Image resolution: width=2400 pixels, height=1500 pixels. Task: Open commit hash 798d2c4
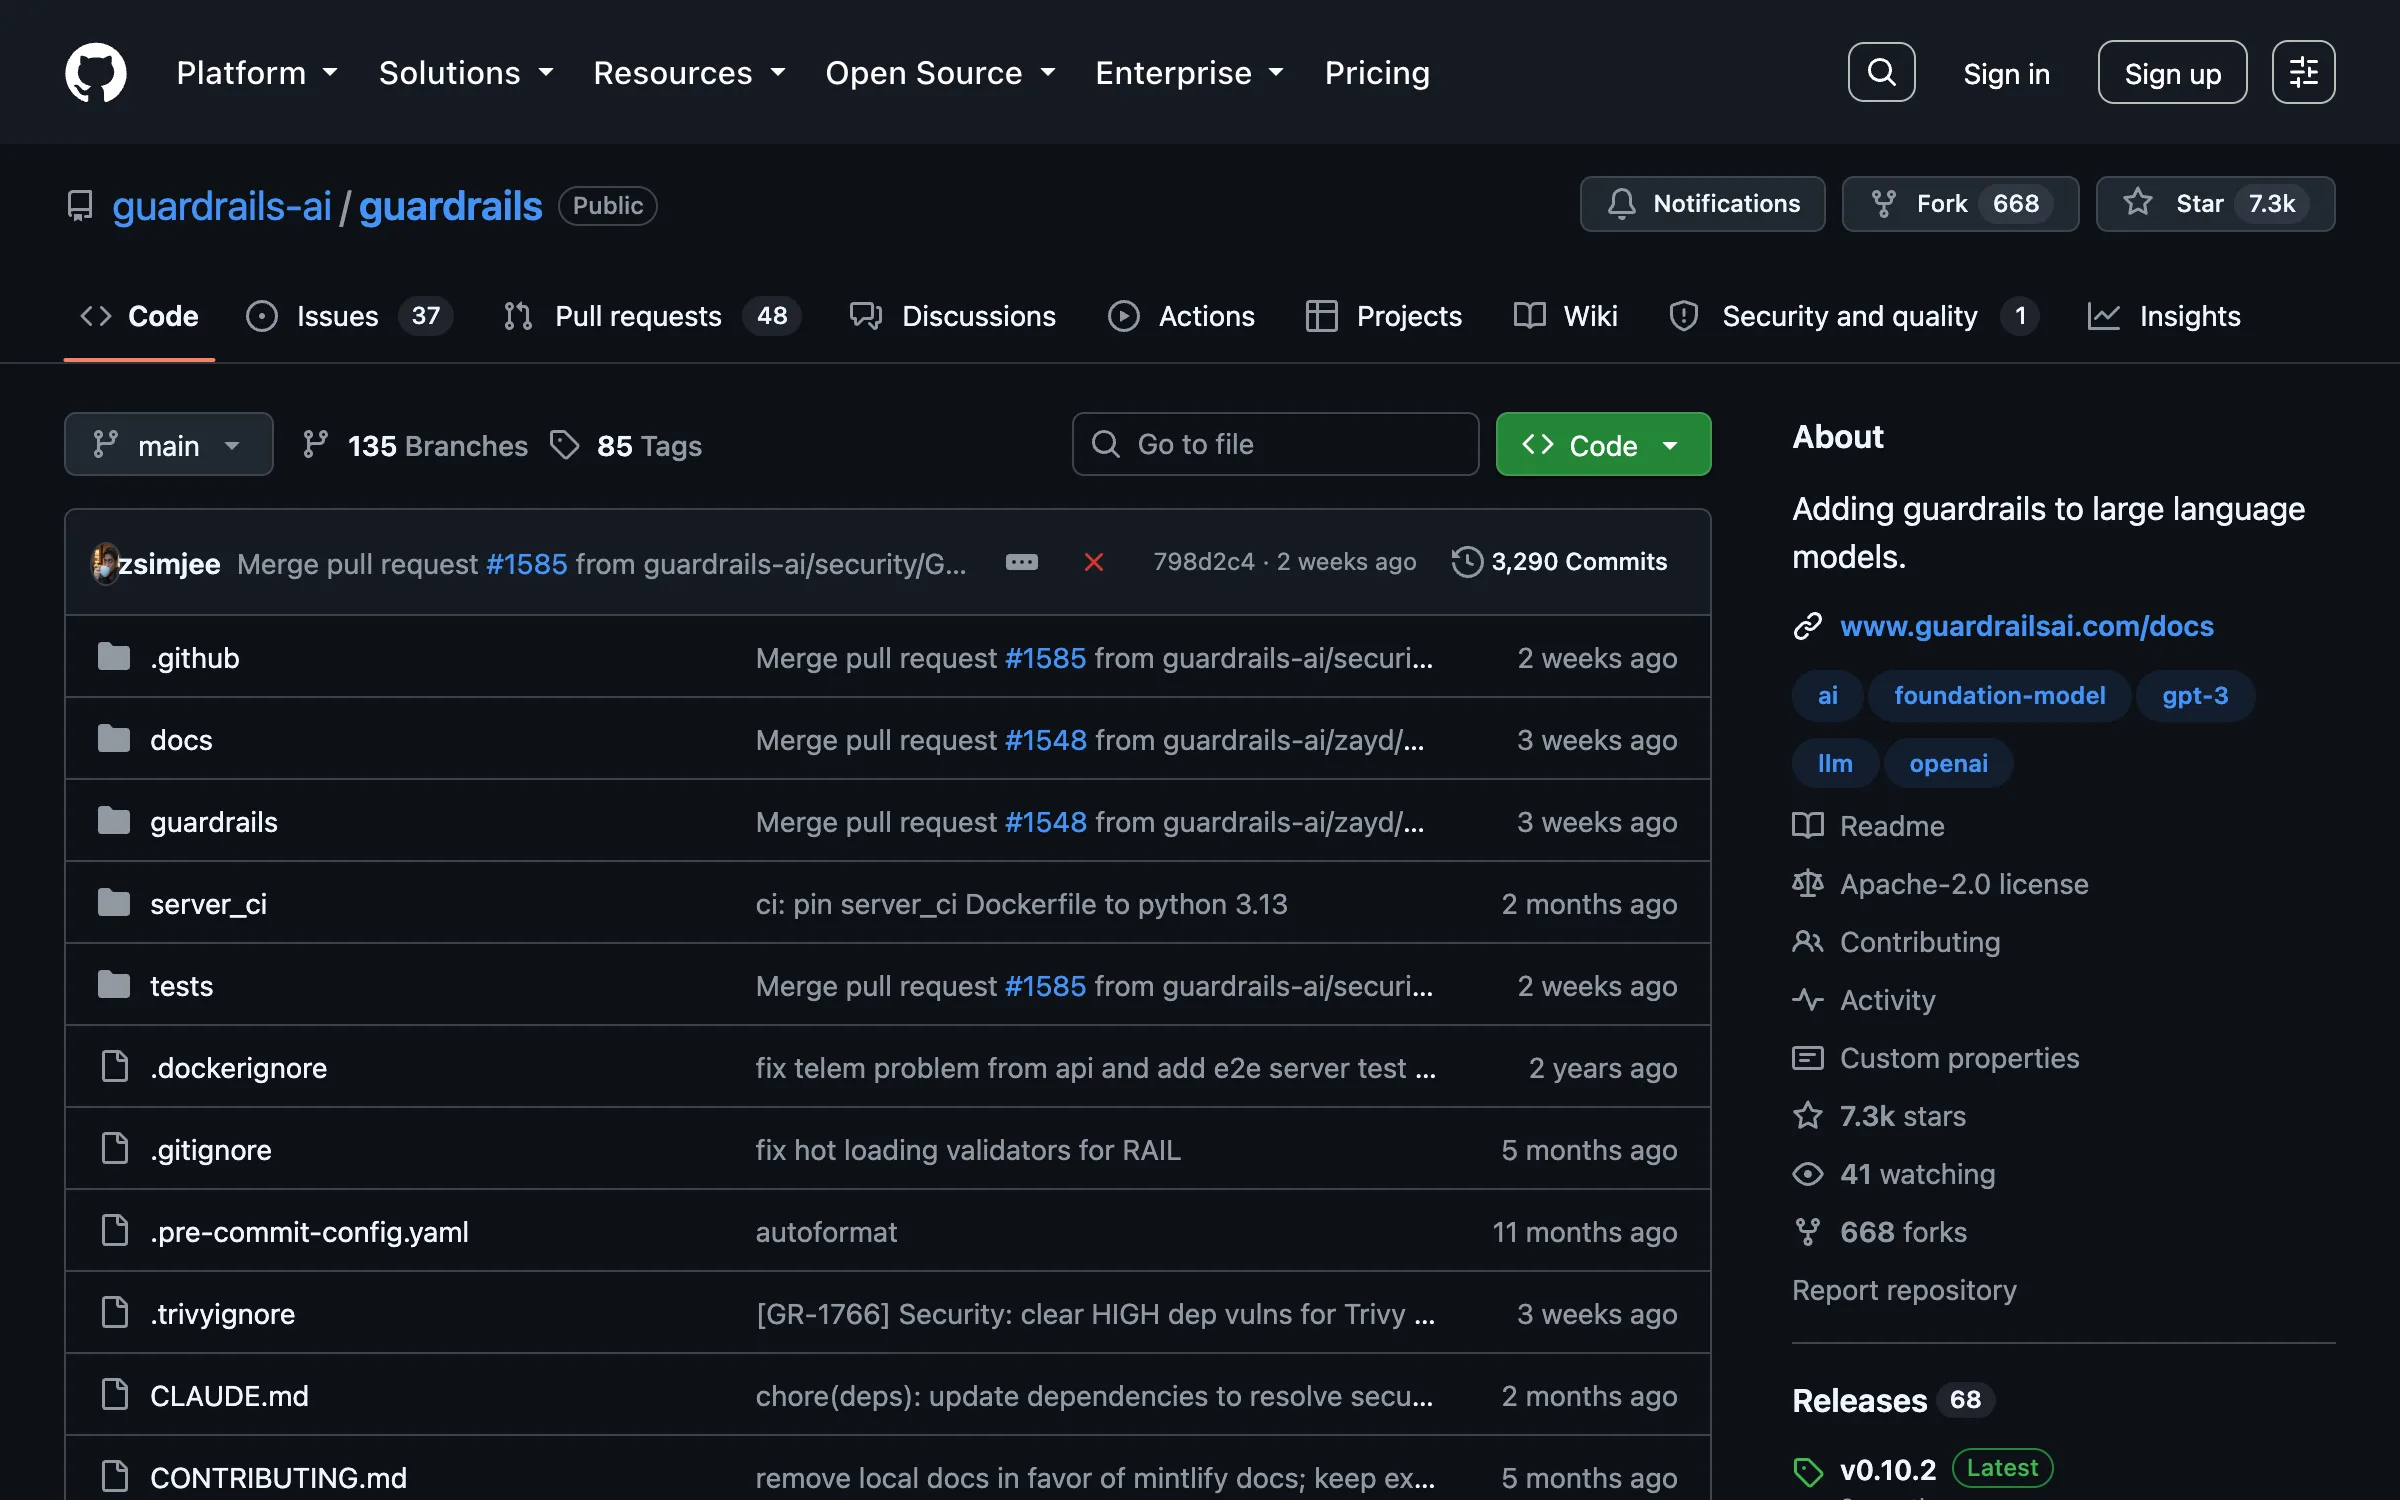[1203, 562]
